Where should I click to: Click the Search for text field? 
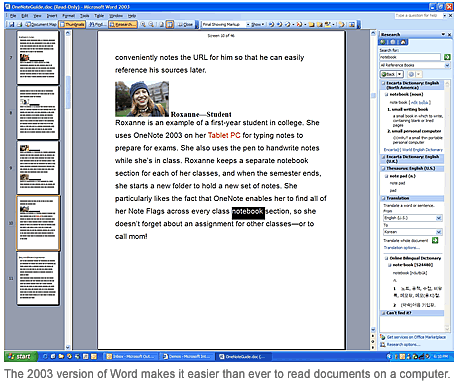point(410,57)
